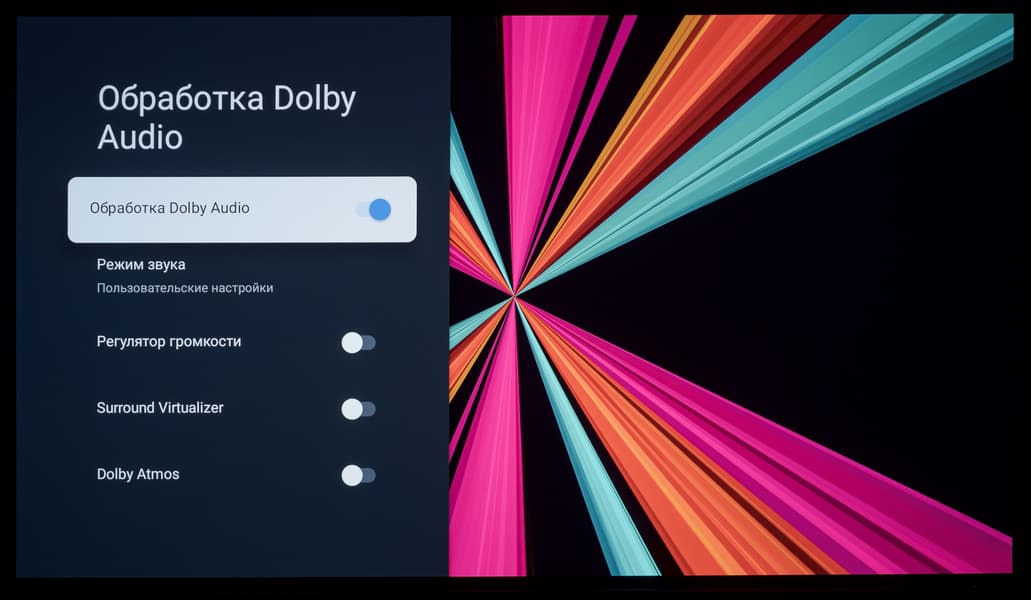Click the Обработка Dolby Audio page title
This screenshot has width=1031, height=600.
click(x=227, y=118)
